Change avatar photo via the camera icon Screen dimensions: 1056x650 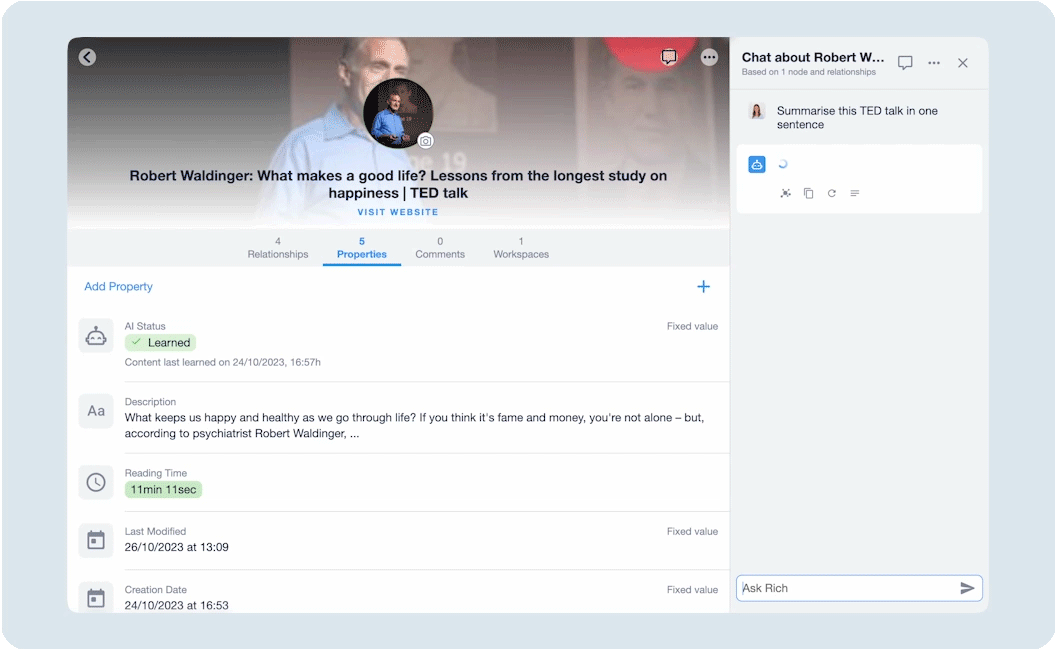[x=425, y=141]
